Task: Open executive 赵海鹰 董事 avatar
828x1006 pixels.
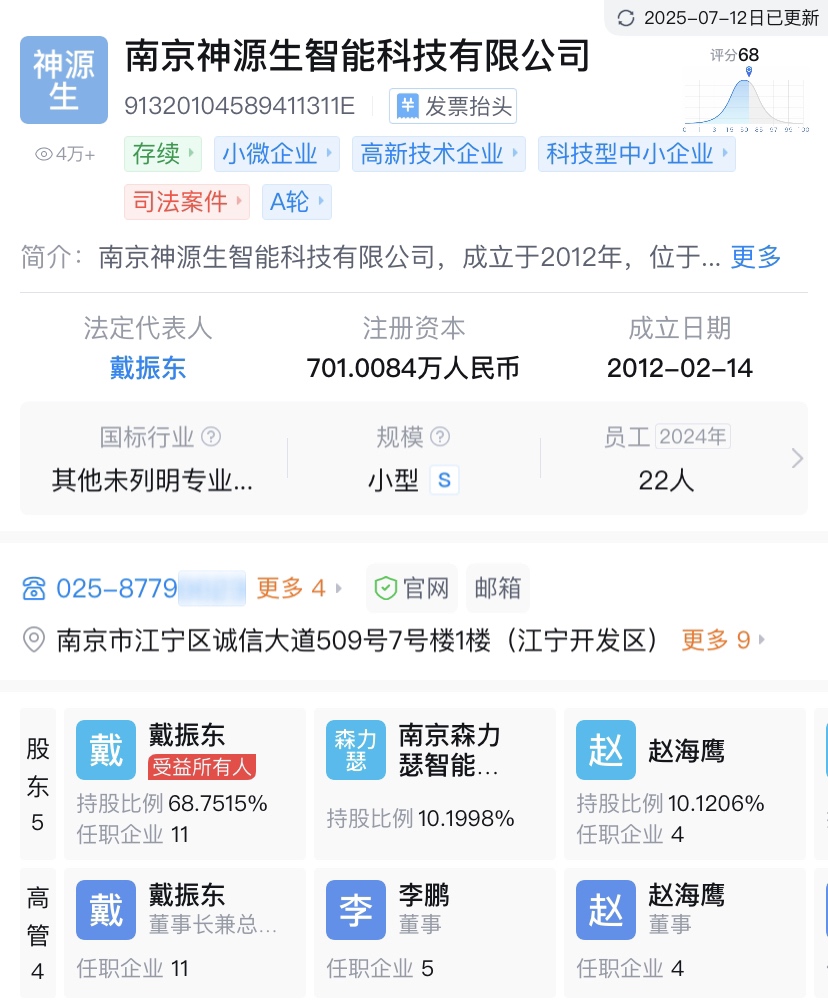Action: [x=605, y=910]
